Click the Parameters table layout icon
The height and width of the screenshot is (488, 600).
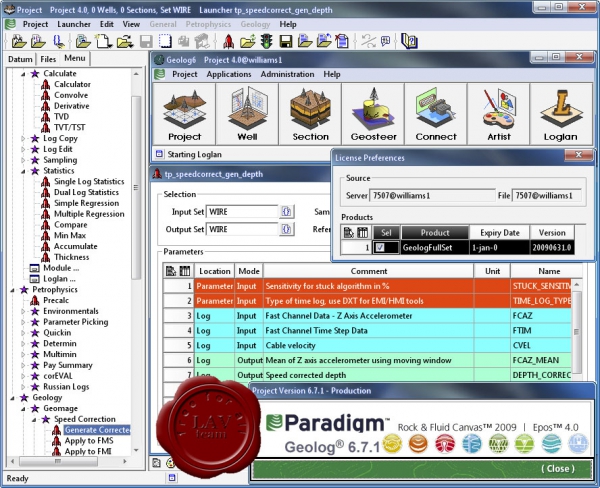point(171,271)
